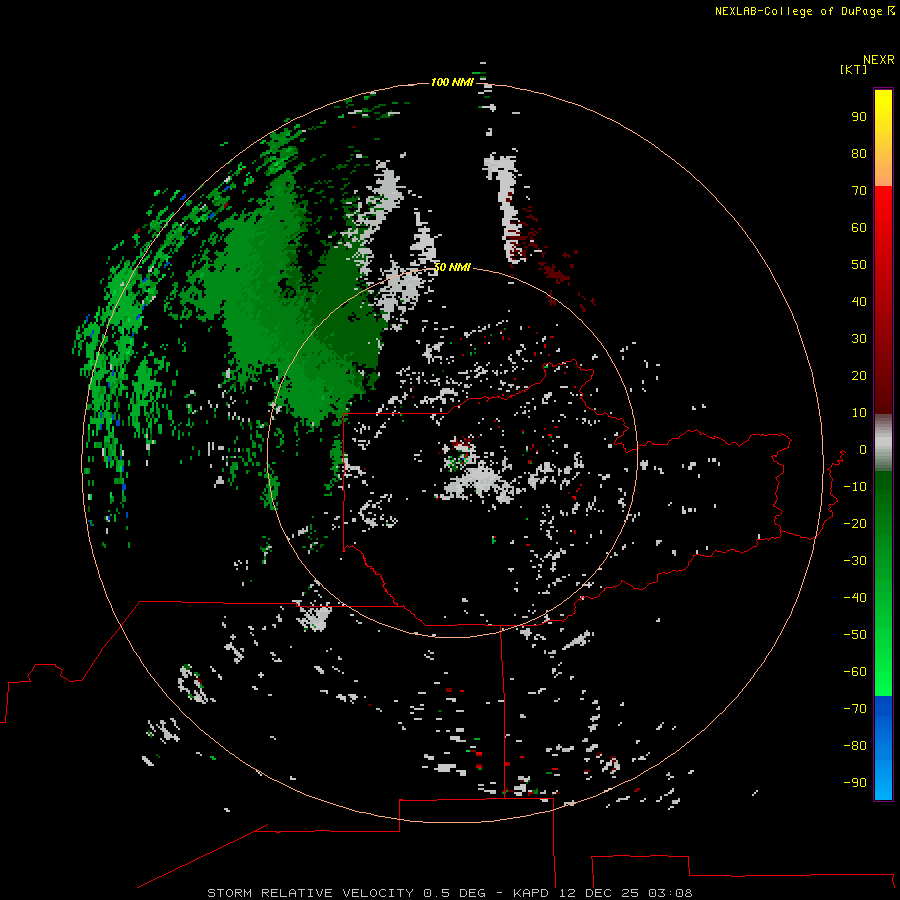Image resolution: width=900 pixels, height=900 pixels.
Task: Click the 03:08 time stamp
Action: pos(670,893)
